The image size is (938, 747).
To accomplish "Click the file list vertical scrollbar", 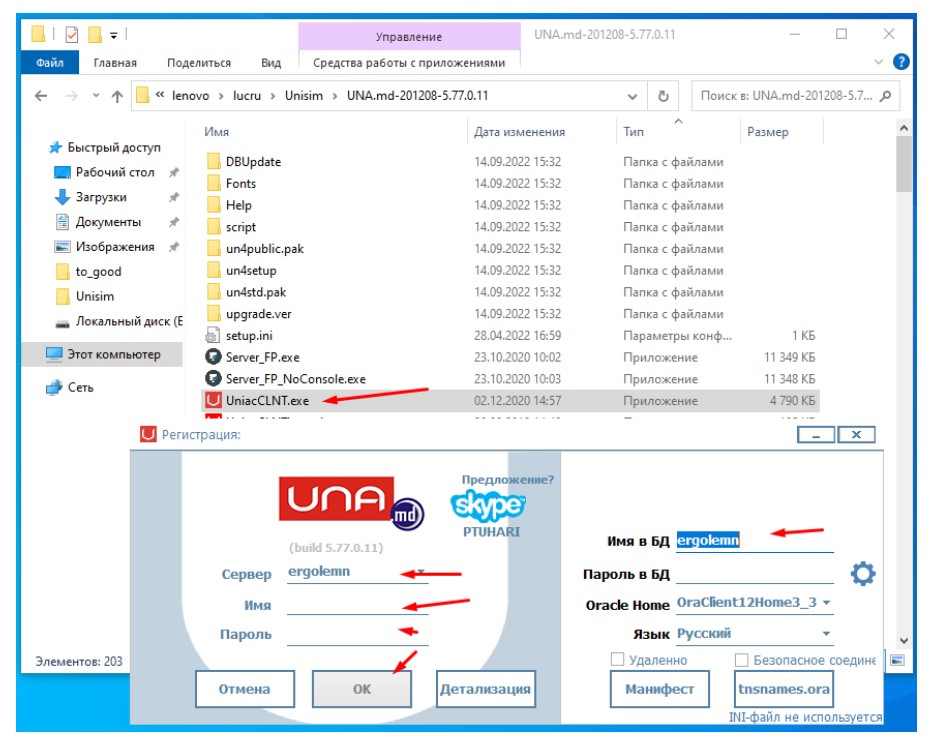I will (x=903, y=164).
